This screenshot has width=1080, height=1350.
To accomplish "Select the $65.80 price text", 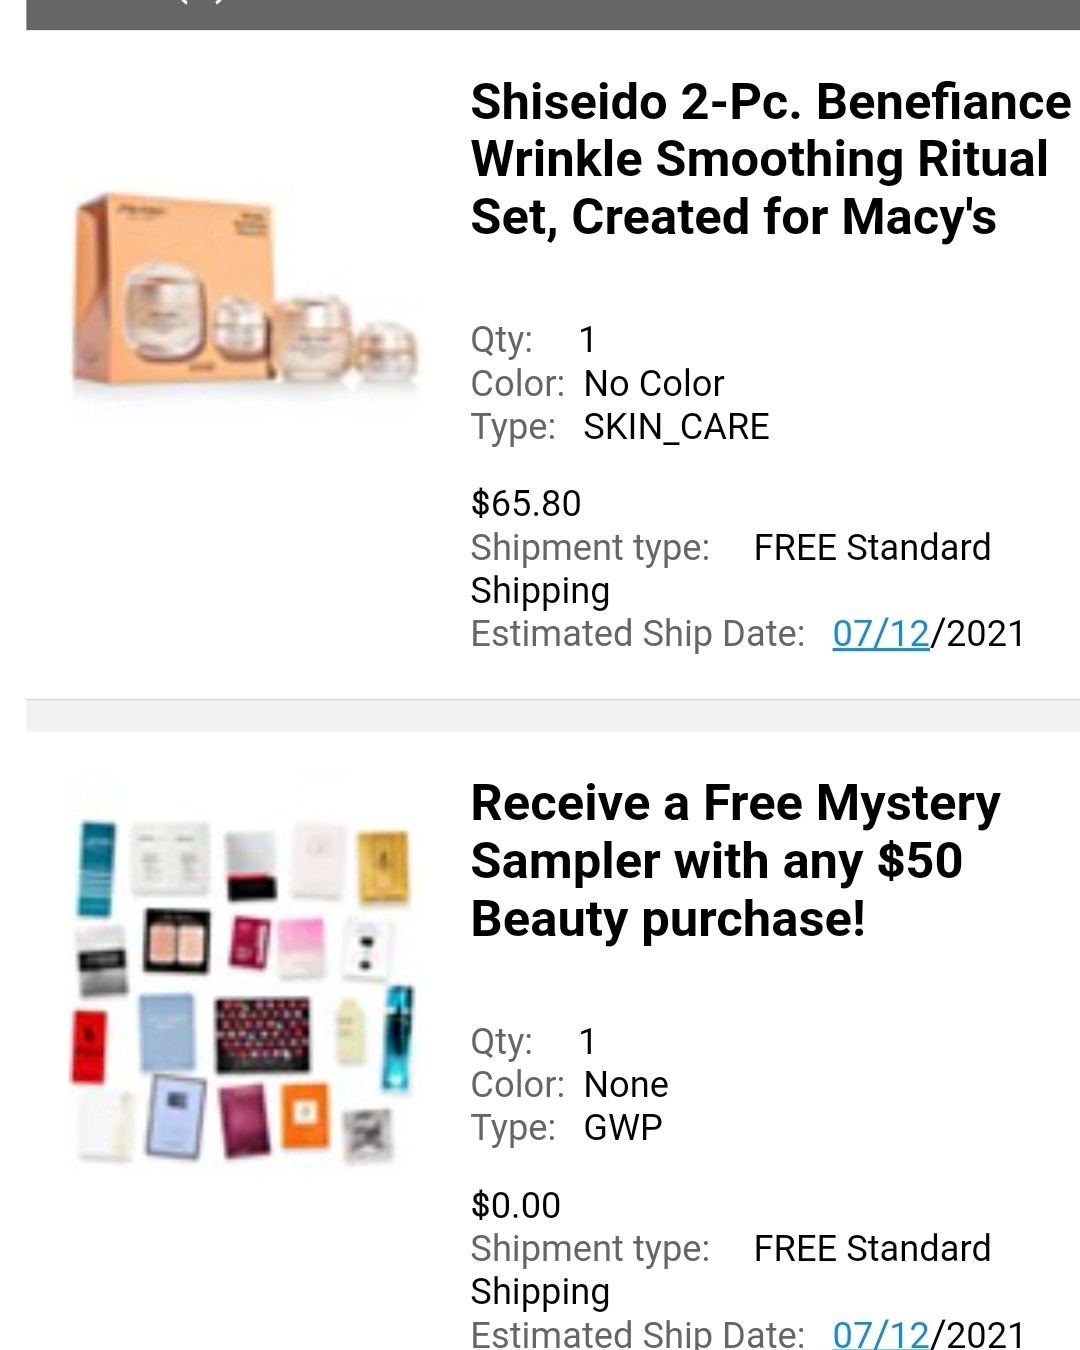I will 526,503.
